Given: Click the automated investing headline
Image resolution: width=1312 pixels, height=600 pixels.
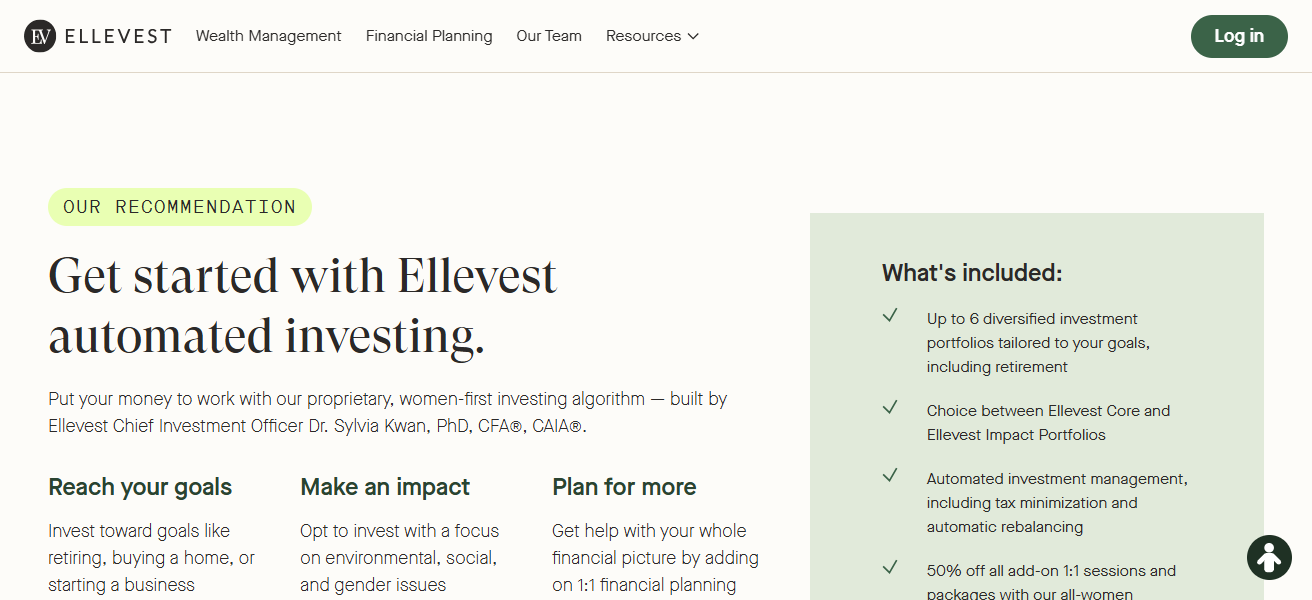Looking at the screenshot, I should click(302, 303).
